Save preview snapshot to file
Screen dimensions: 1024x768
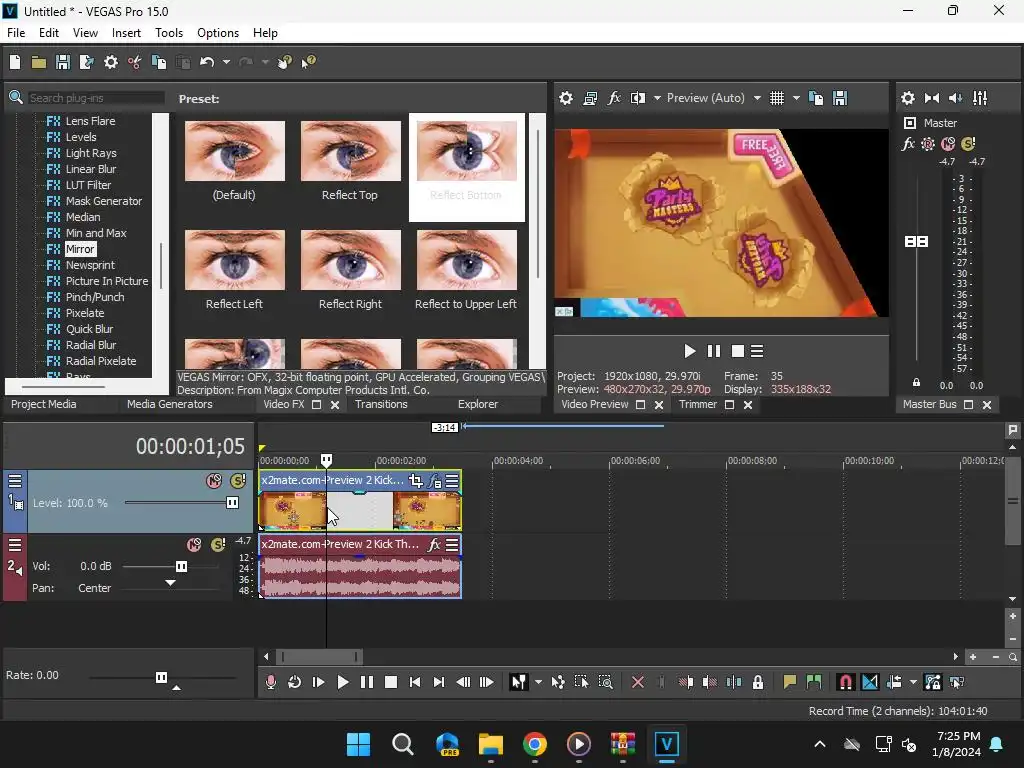tap(840, 98)
